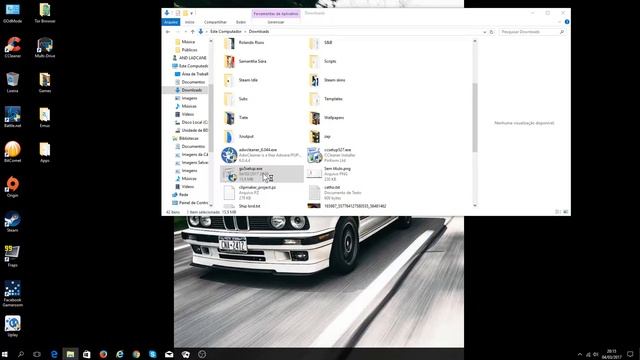Open the clock and date in tray
Screen dimensions: 640x360
(x=611, y=354)
